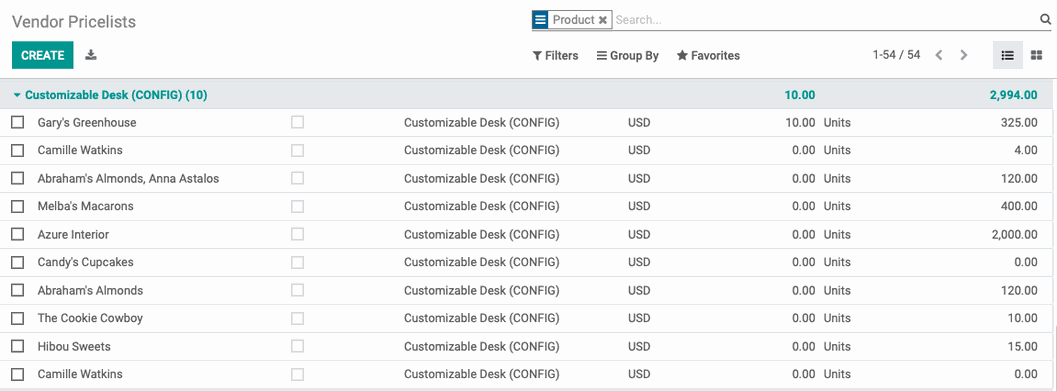
Task: Open The Cookie Cowboy vendor record
Action: tap(90, 318)
